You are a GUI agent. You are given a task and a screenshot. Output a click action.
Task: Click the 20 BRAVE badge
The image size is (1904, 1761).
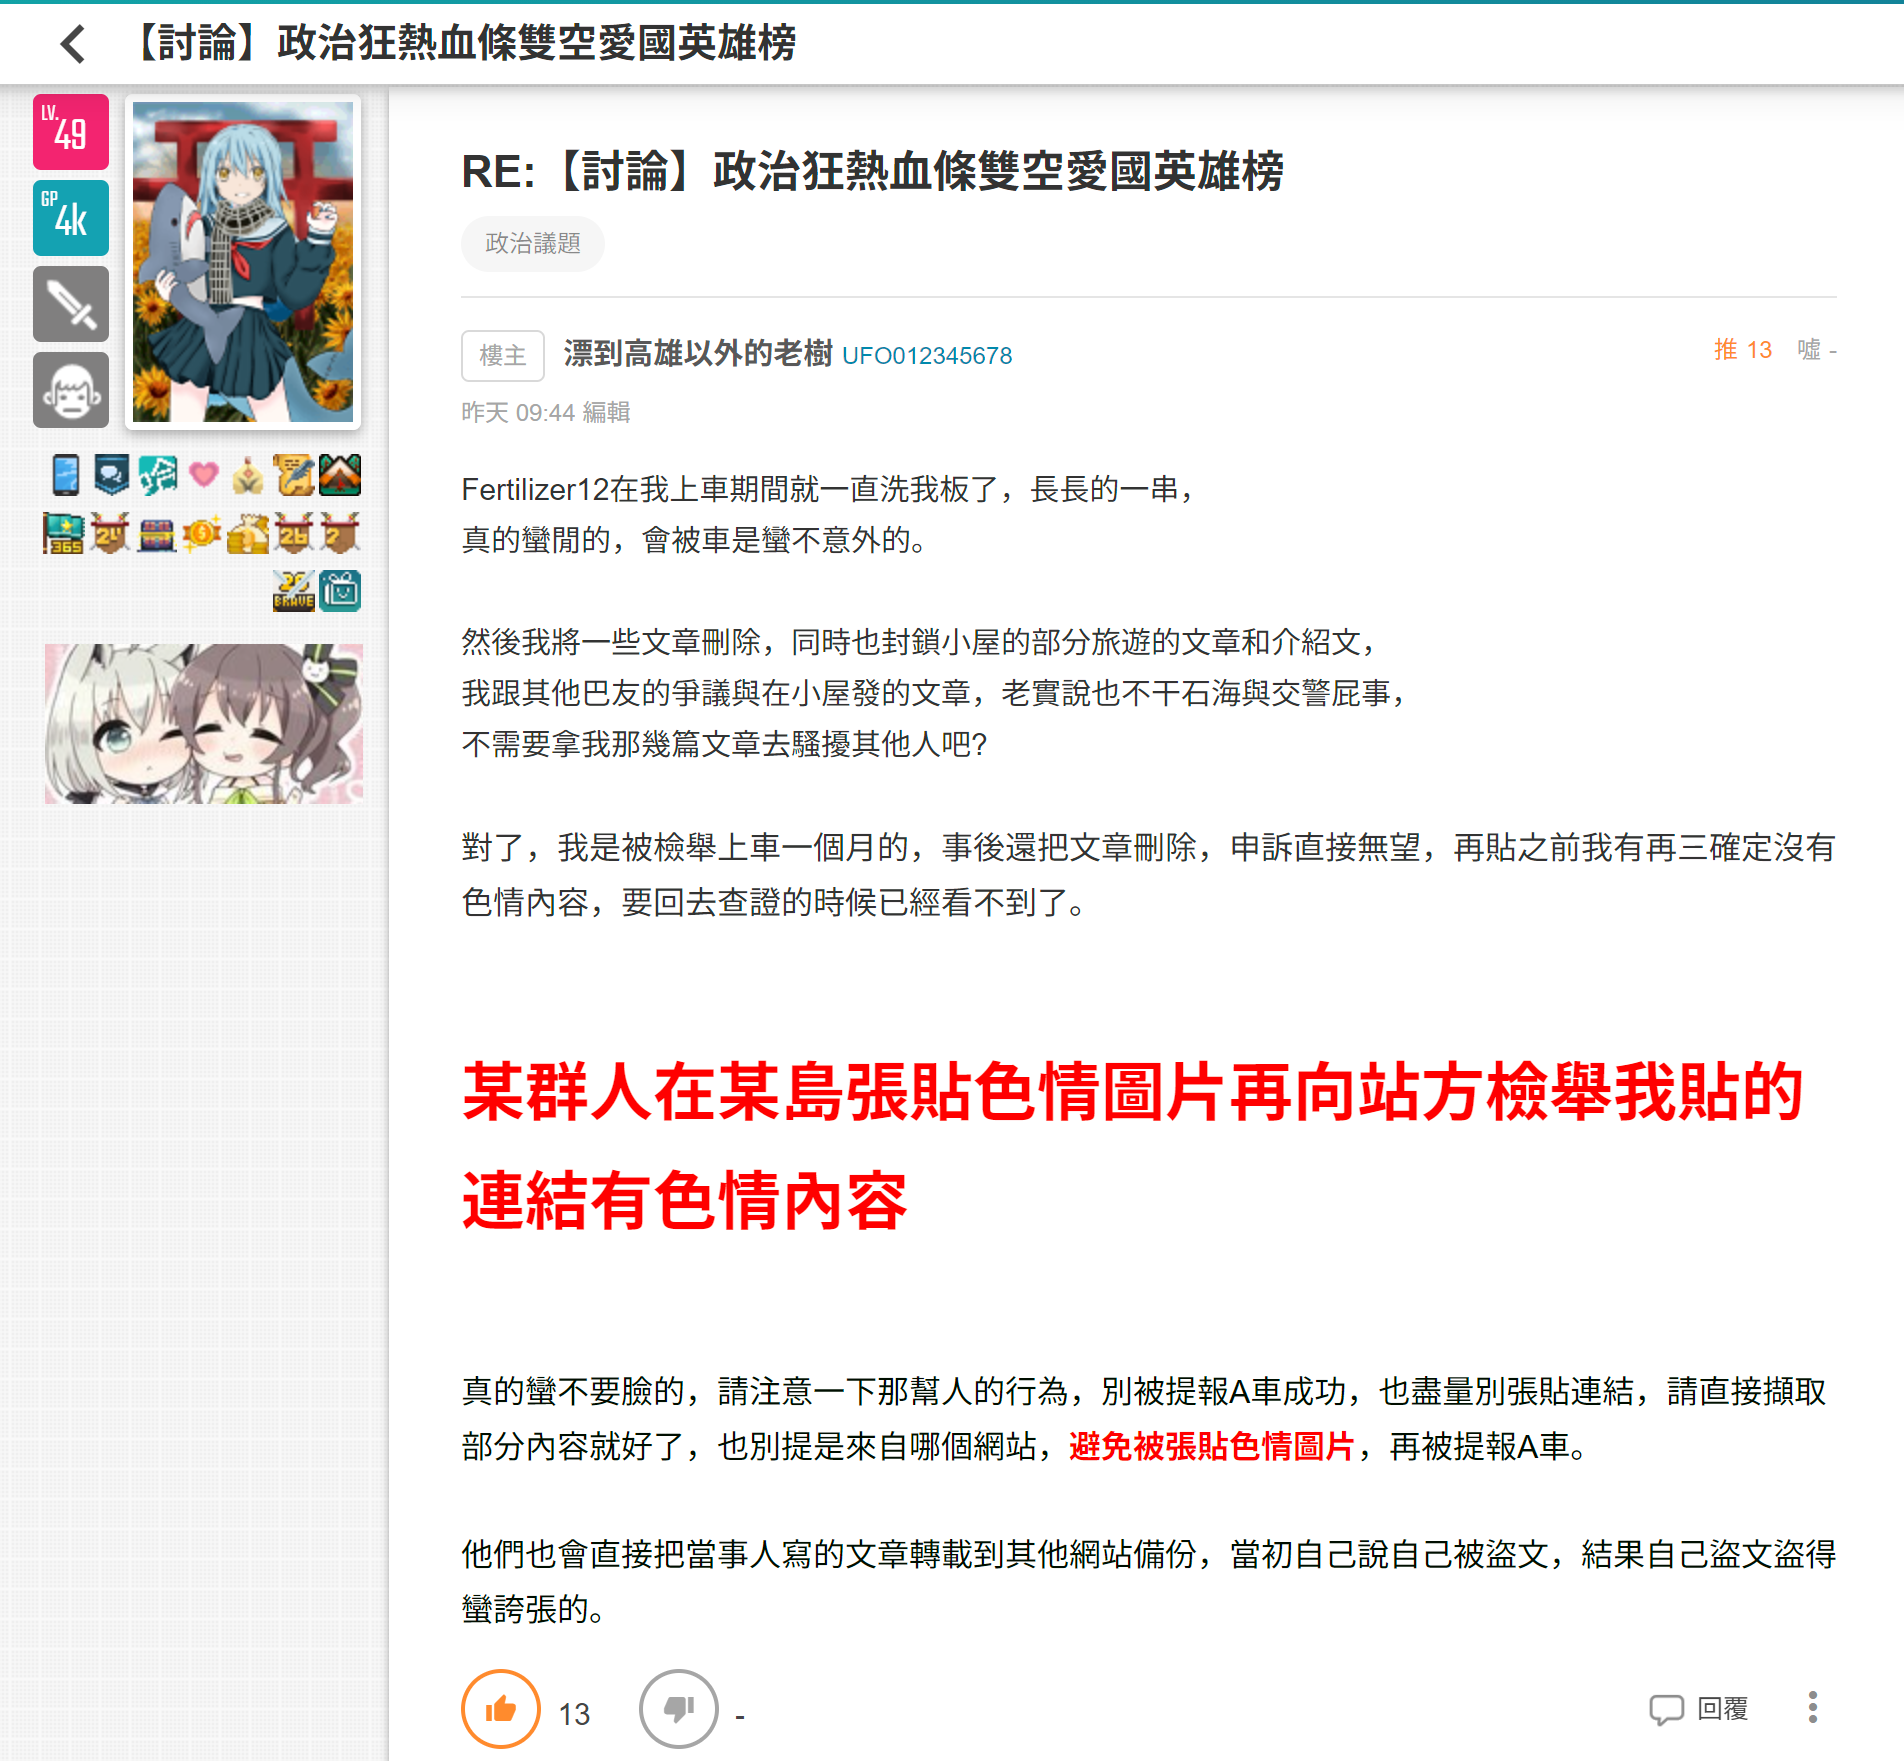click(x=294, y=591)
